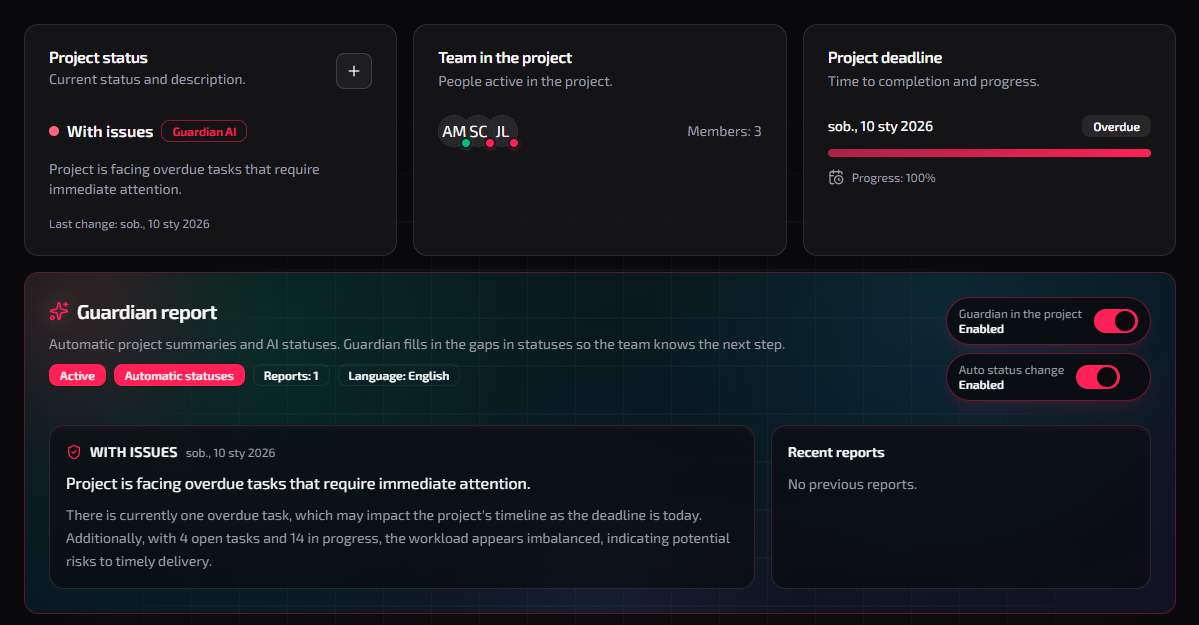Click the calendar clock icon near Progress

point(836,177)
